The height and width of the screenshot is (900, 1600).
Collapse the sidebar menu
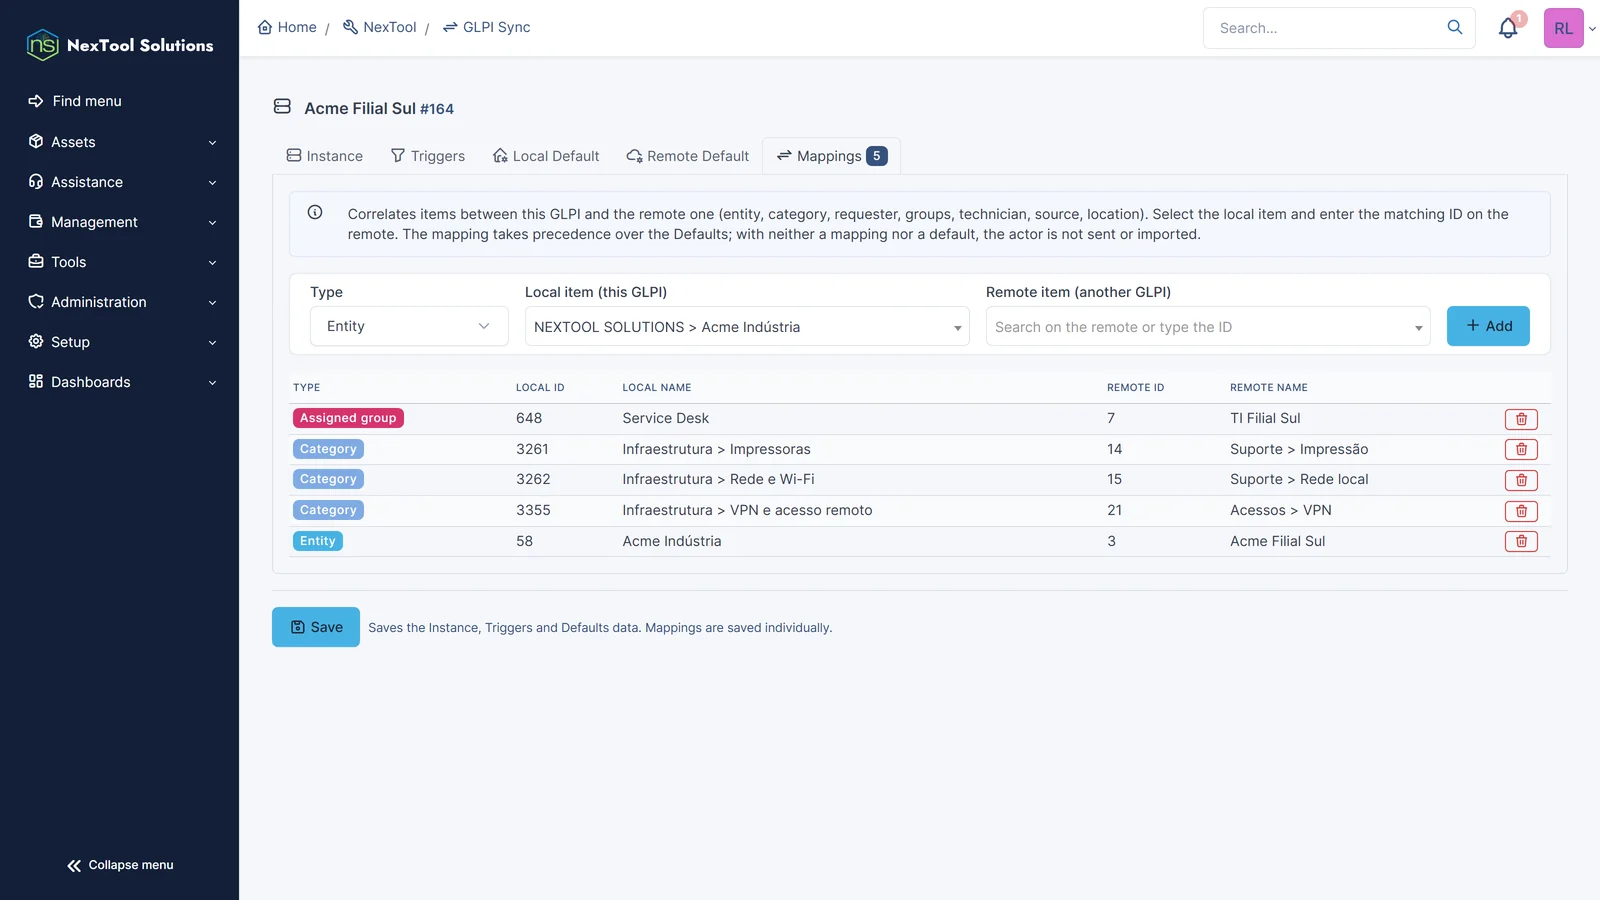(x=120, y=865)
